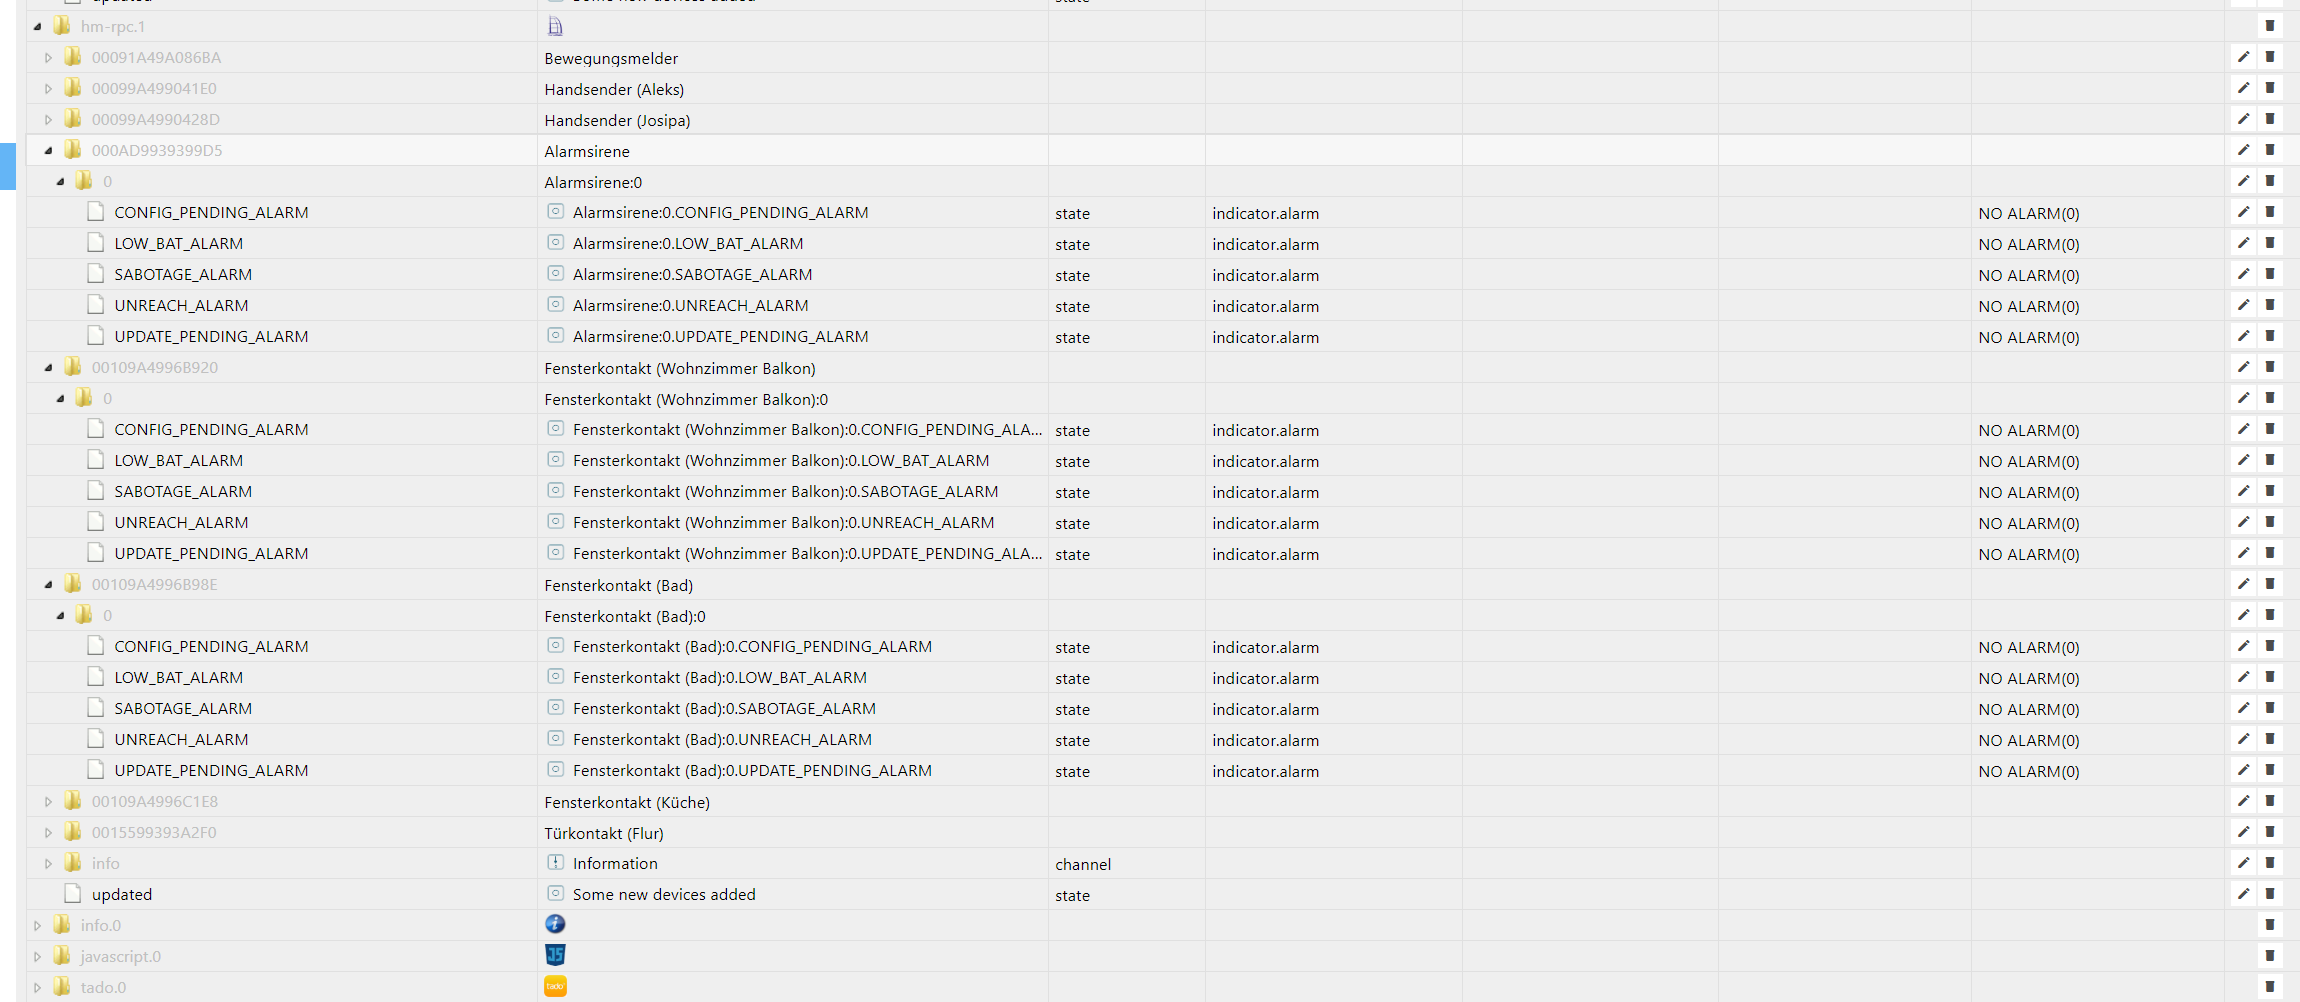Delete Handsender (Josipa) via trash icon
The image size is (2300, 1002).
pos(2270,119)
